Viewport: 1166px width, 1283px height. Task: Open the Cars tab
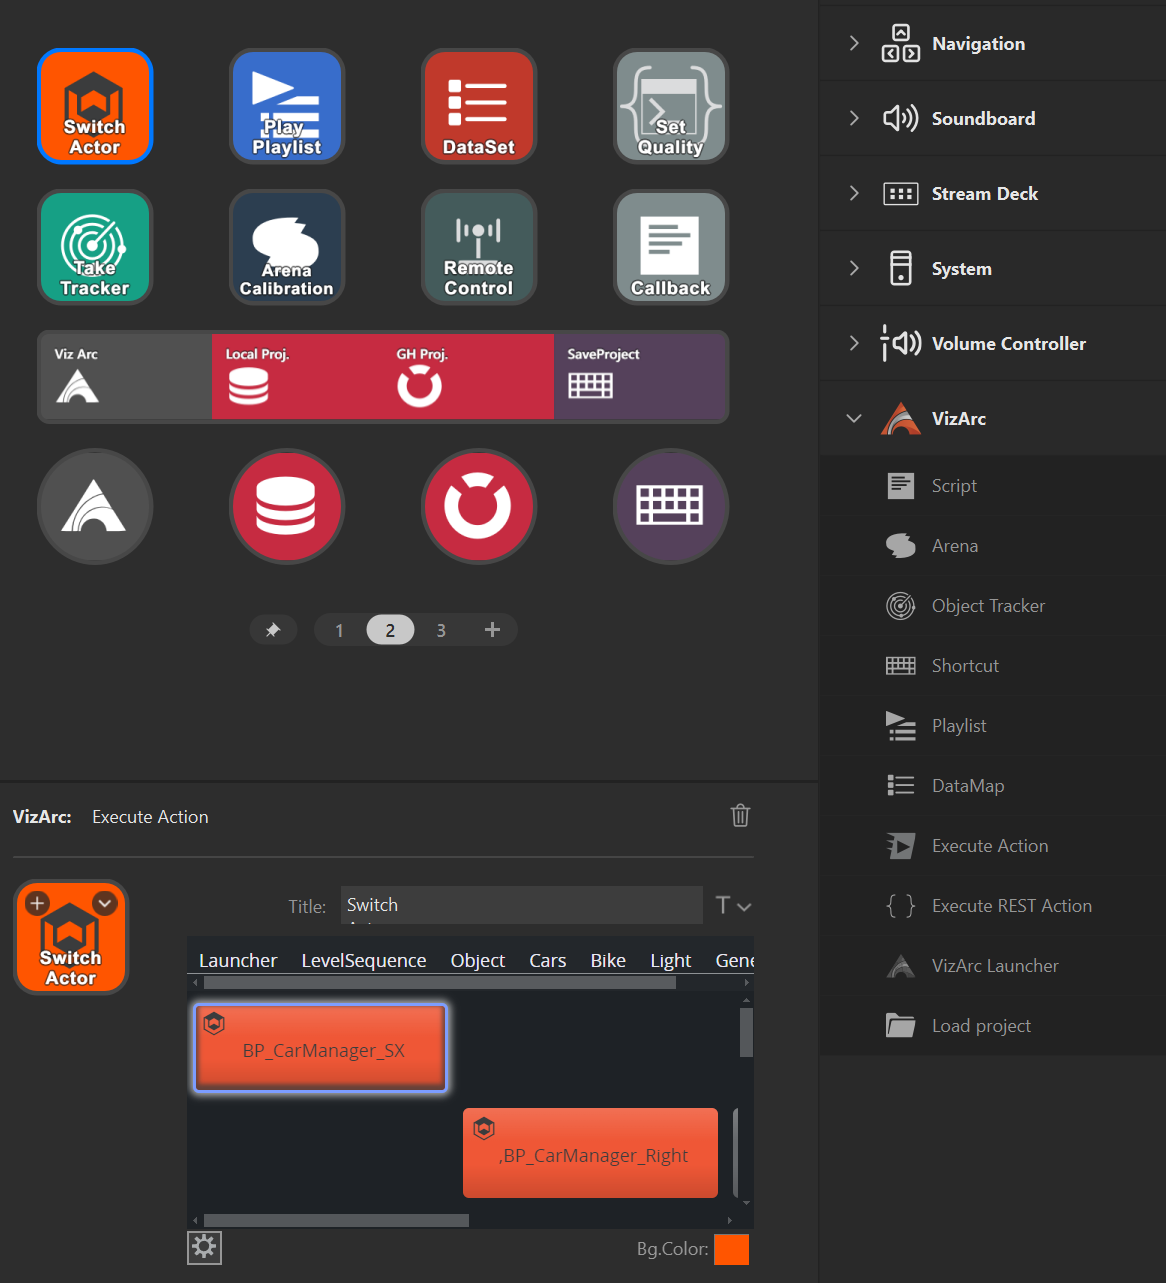pyautogui.click(x=547, y=960)
